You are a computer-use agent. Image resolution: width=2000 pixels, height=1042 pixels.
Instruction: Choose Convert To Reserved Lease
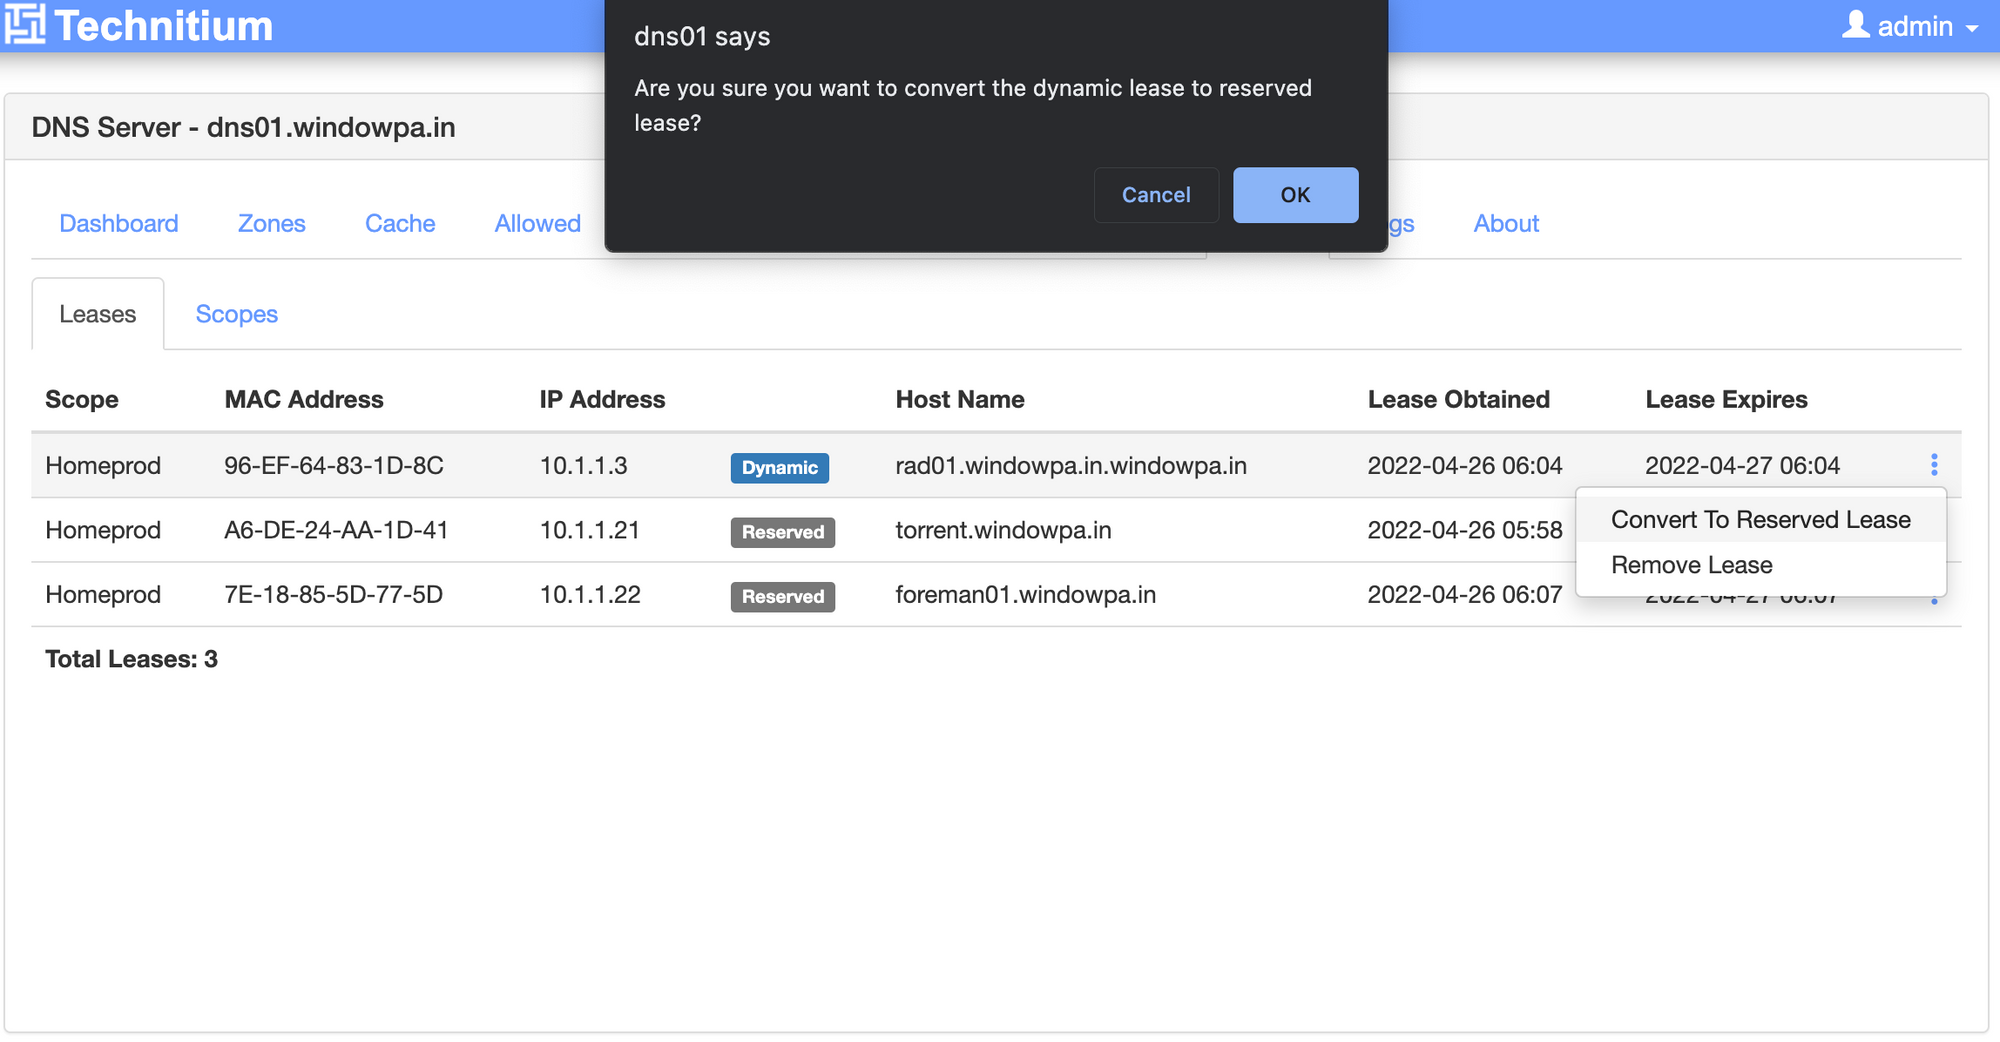[1761, 520]
